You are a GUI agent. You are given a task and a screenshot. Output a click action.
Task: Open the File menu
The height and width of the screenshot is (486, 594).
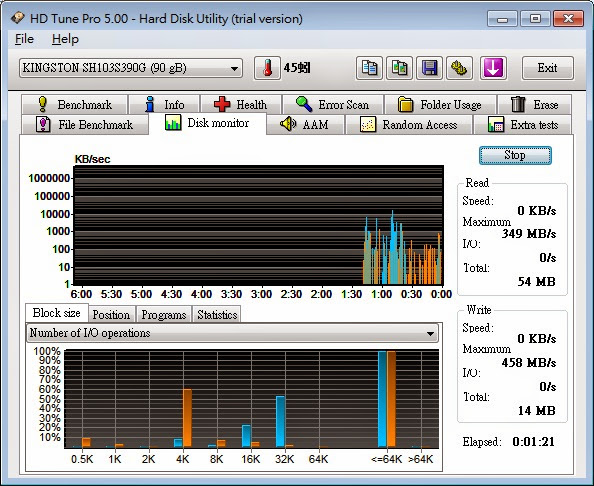pos(25,39)
